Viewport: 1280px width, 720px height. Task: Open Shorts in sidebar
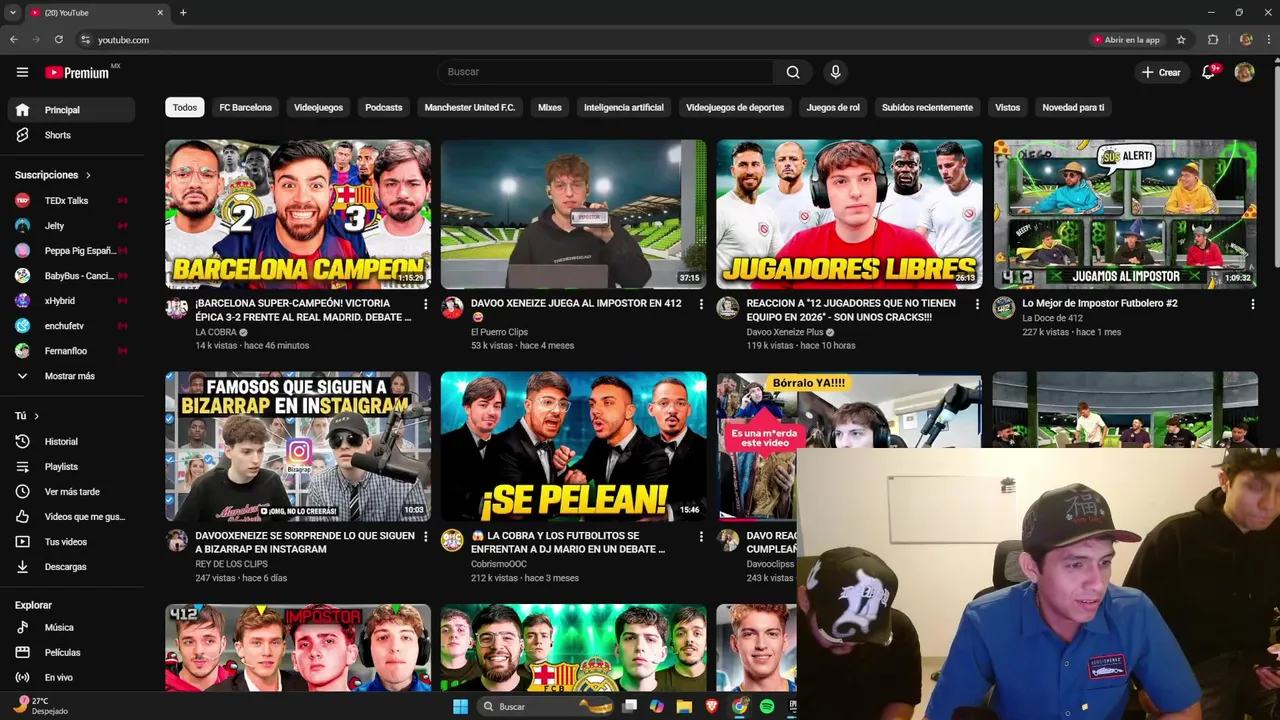click(x=70, y=135)
